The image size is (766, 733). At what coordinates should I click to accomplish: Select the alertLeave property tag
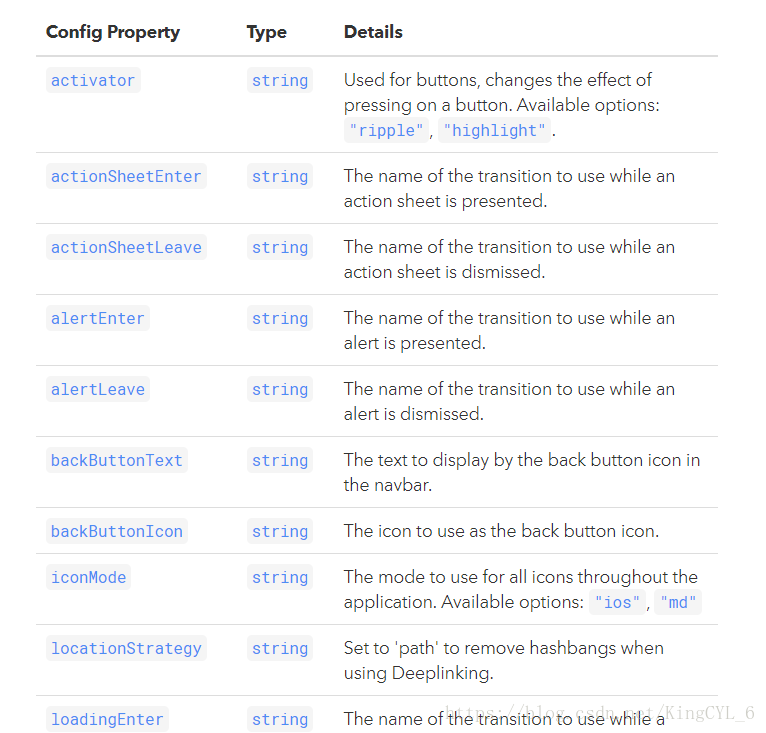point(98,389)
